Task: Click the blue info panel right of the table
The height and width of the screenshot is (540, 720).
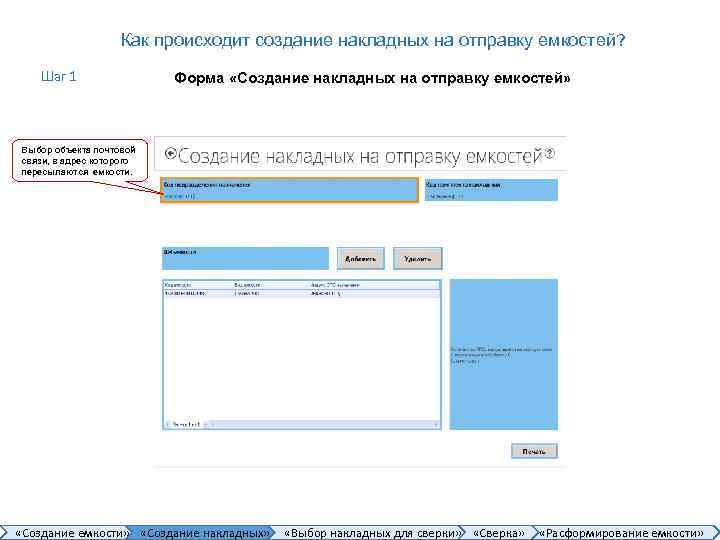Action: click(504, 354)
